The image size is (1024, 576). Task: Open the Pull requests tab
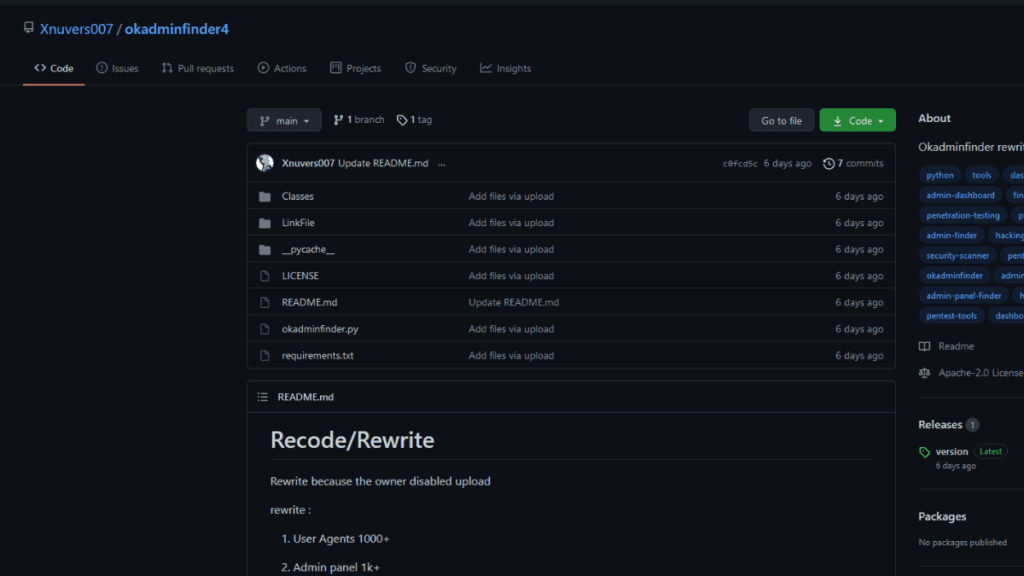tap(198, 68)
